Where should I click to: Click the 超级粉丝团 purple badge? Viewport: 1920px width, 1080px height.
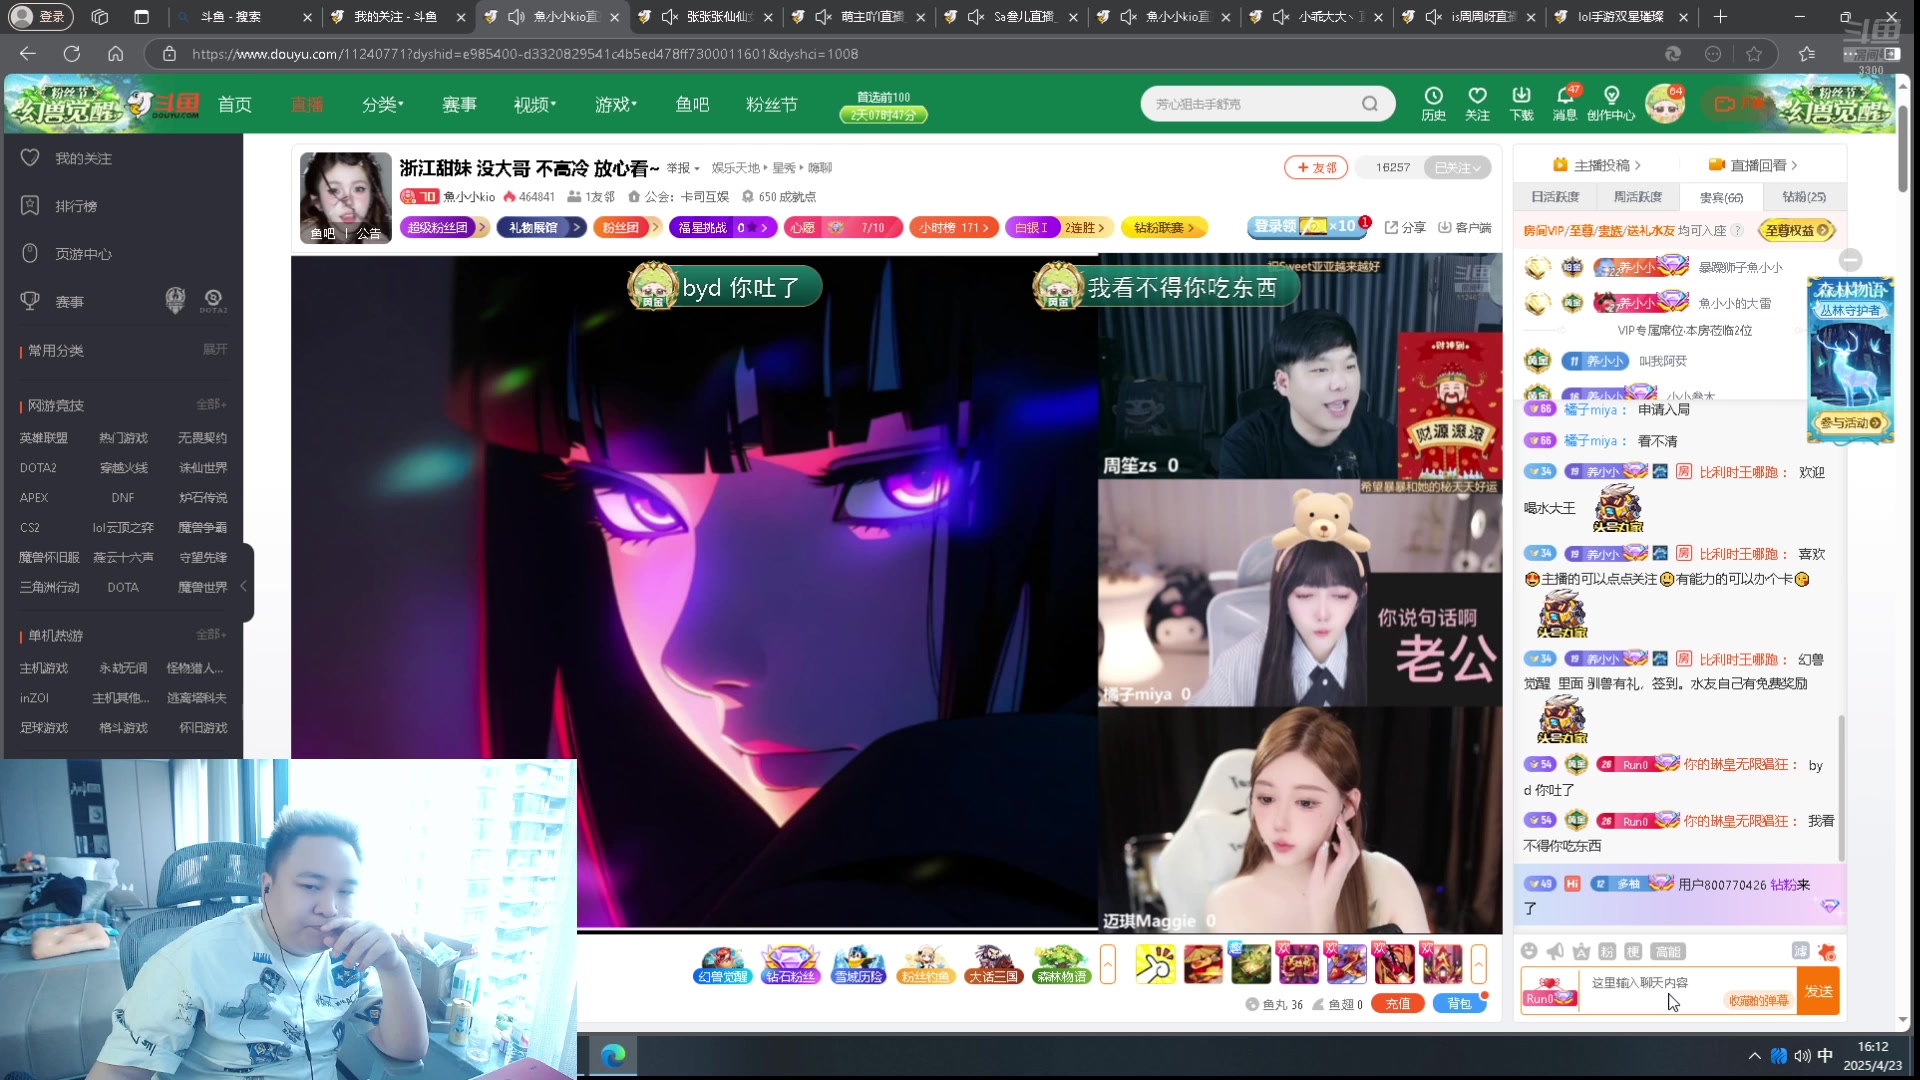(x=444, y=228)
